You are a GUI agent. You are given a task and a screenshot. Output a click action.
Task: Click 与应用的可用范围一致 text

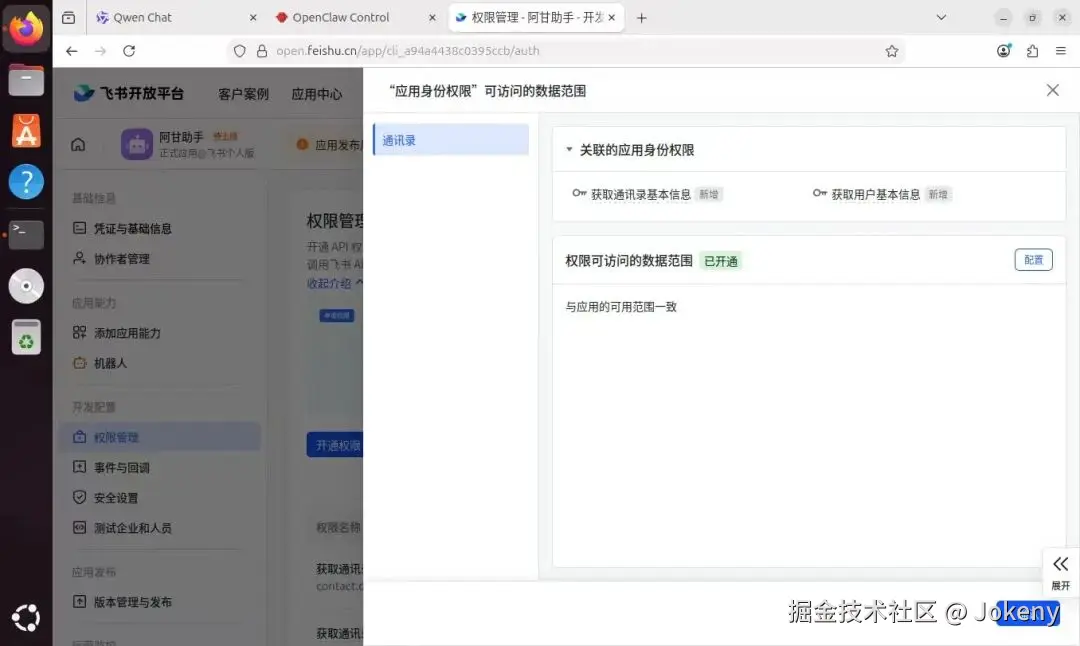621,306
